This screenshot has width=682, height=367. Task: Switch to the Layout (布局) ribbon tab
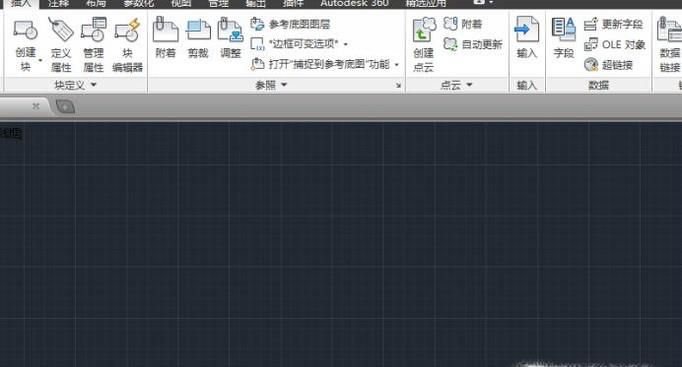(96, 3)
